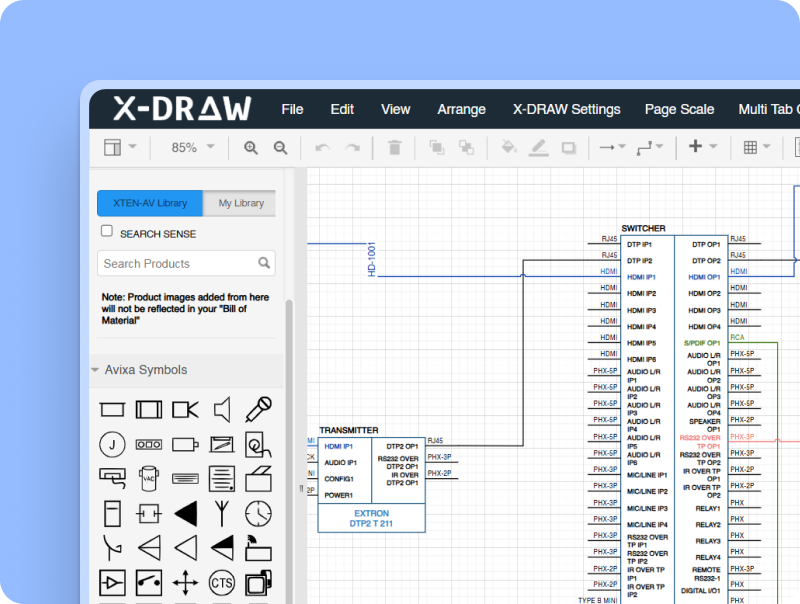
Task: Open the panel layout dropdown arrow
Action: coord(133,146)
